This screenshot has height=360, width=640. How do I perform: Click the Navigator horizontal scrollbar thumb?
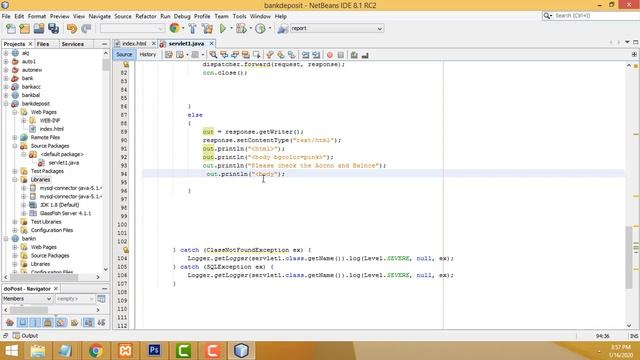tap(29, 310)
